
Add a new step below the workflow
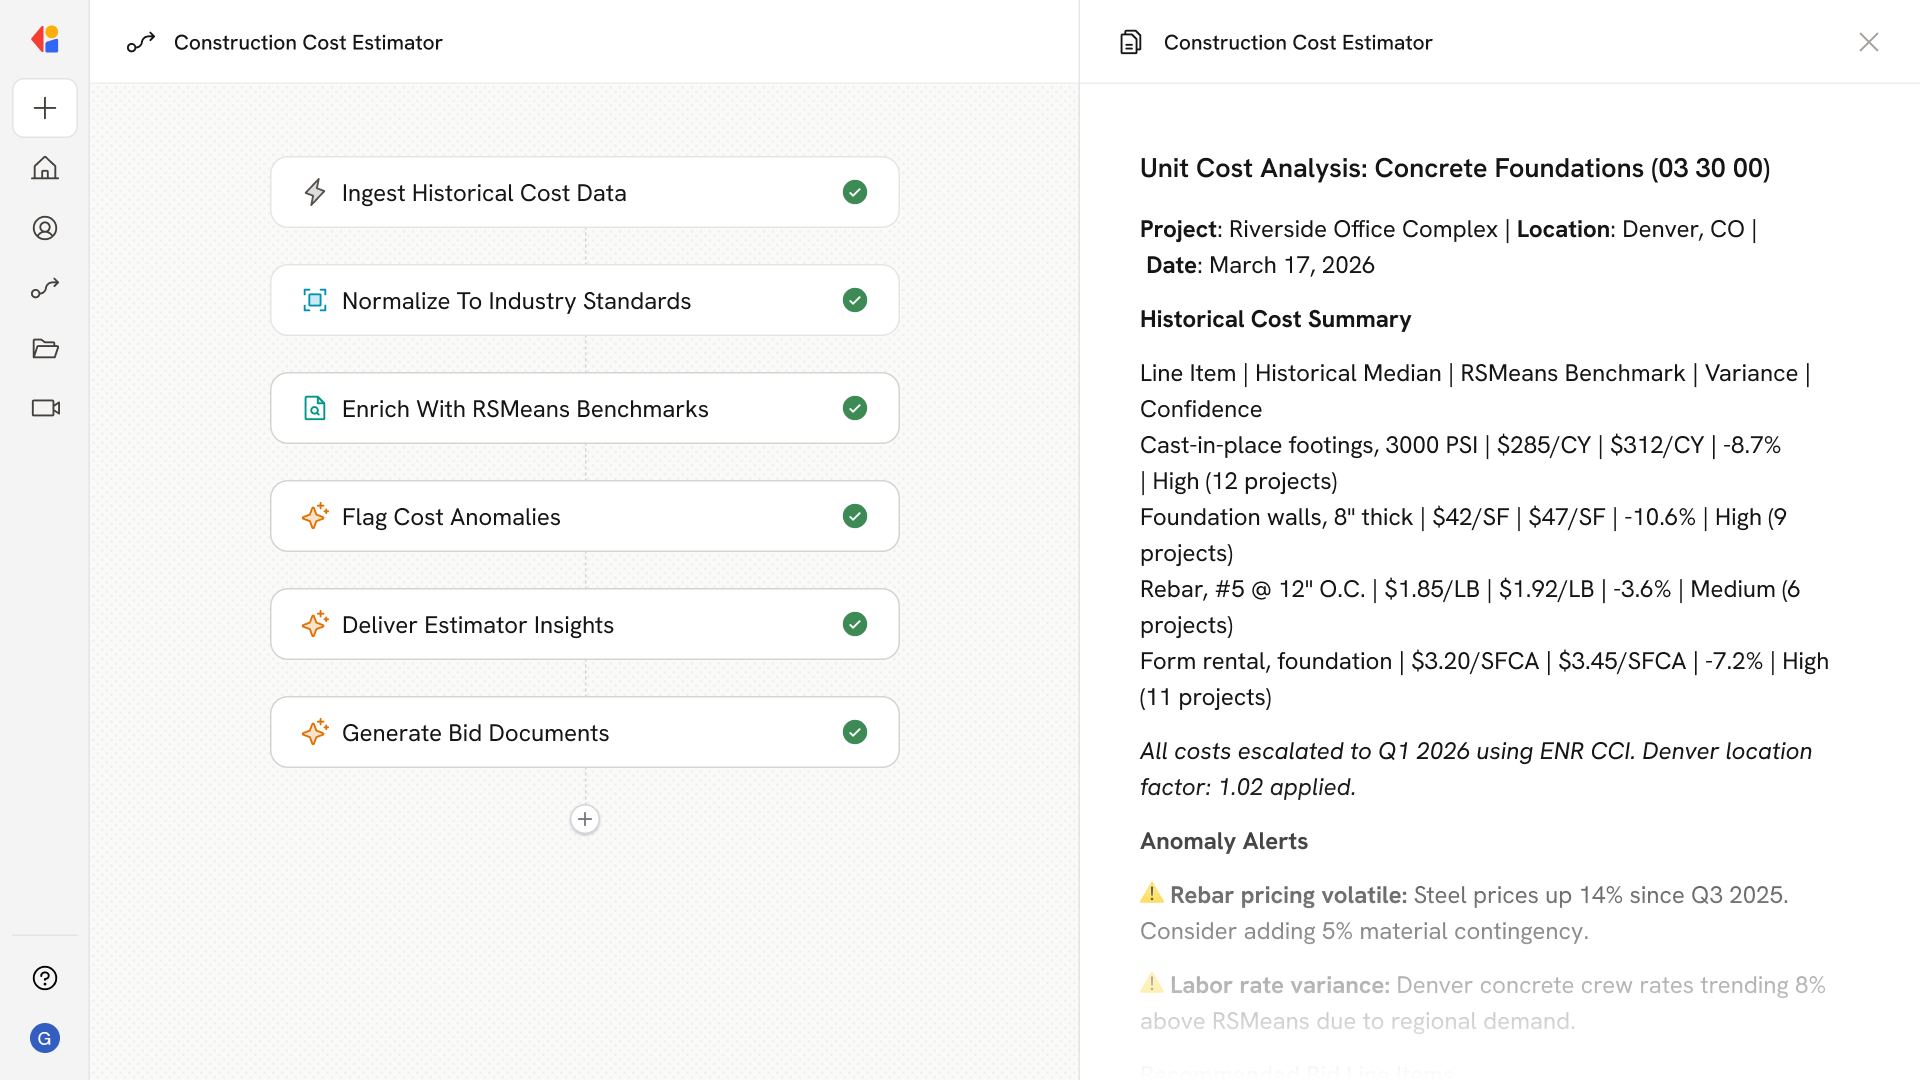tap(585, 819)
